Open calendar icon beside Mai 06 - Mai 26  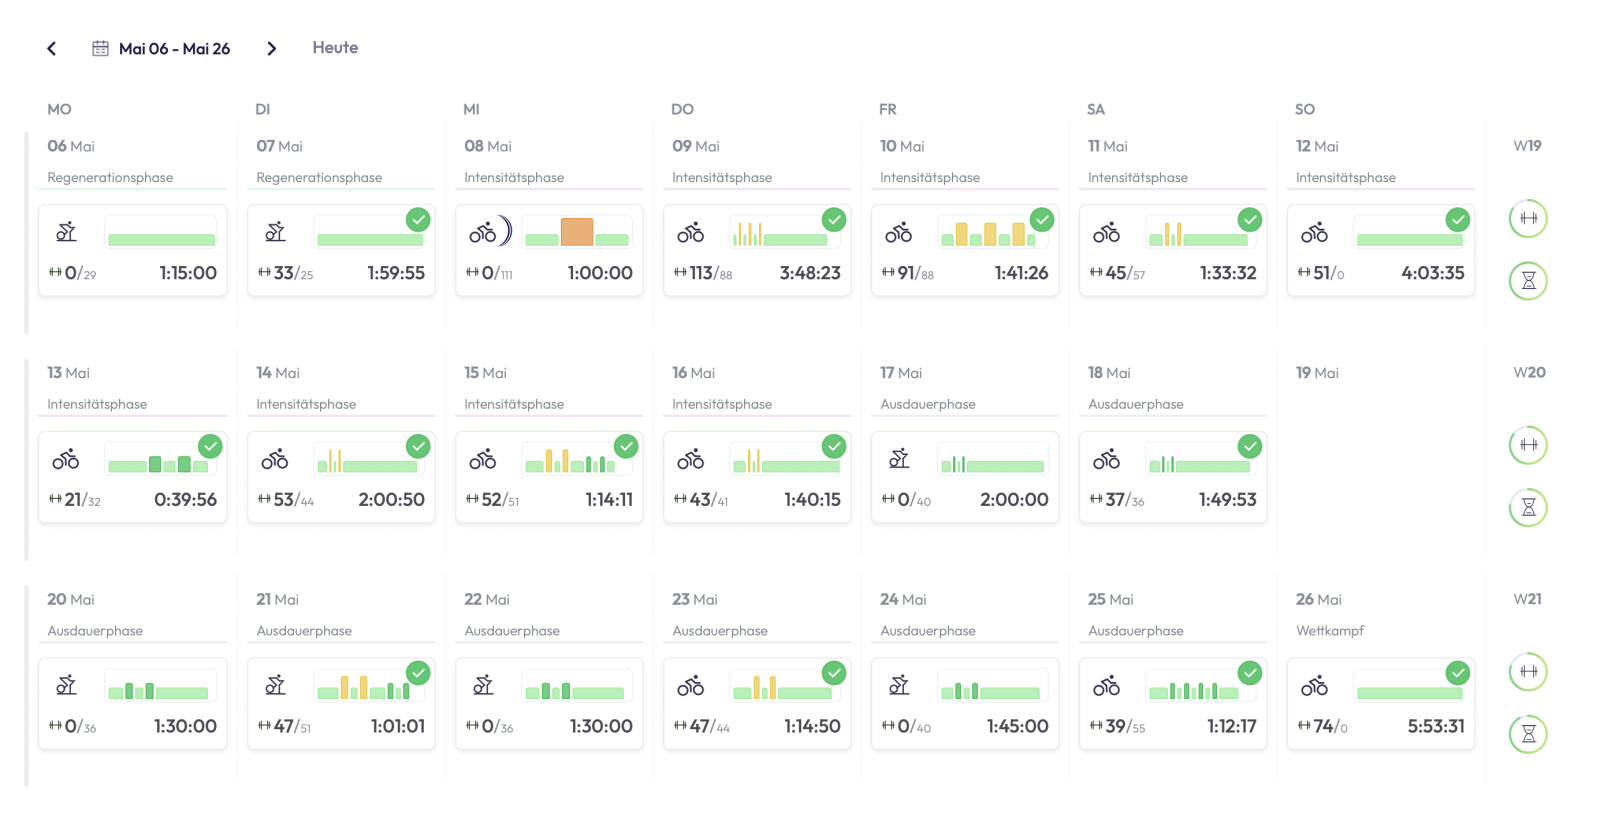pos(100,48)
